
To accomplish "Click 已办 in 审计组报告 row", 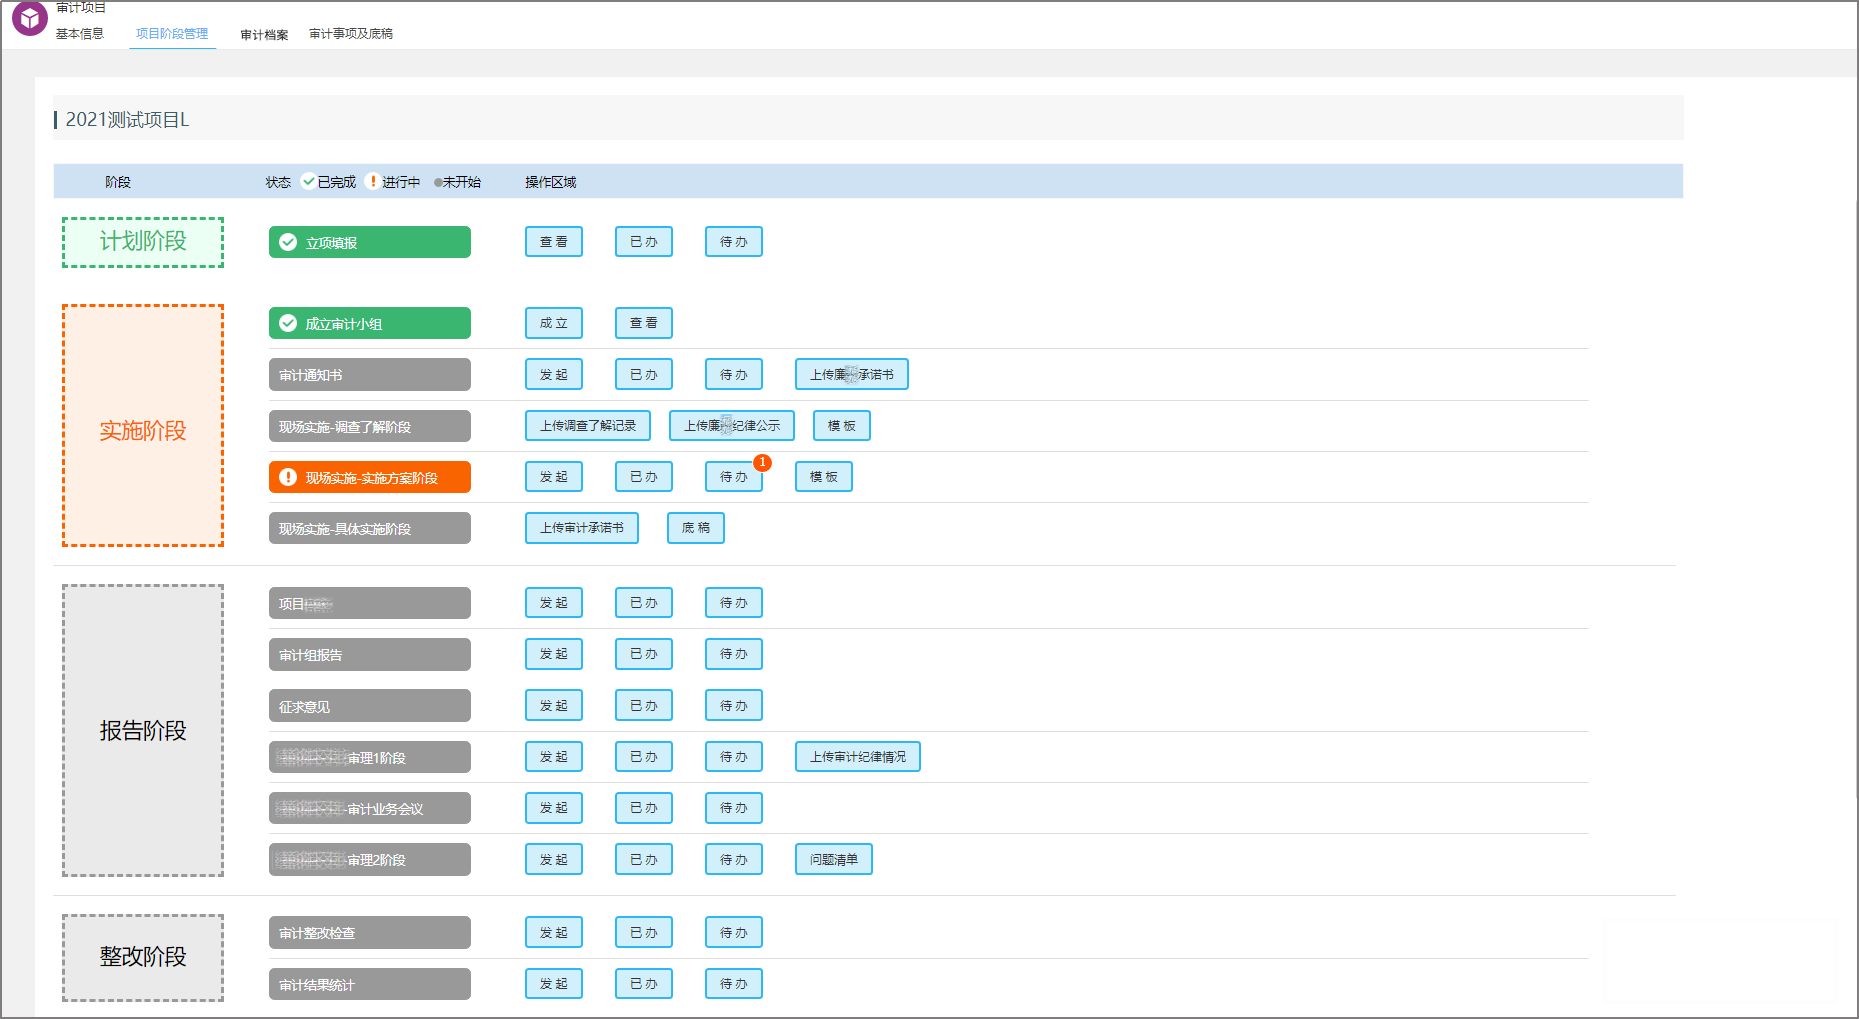I will click(644, 653).
